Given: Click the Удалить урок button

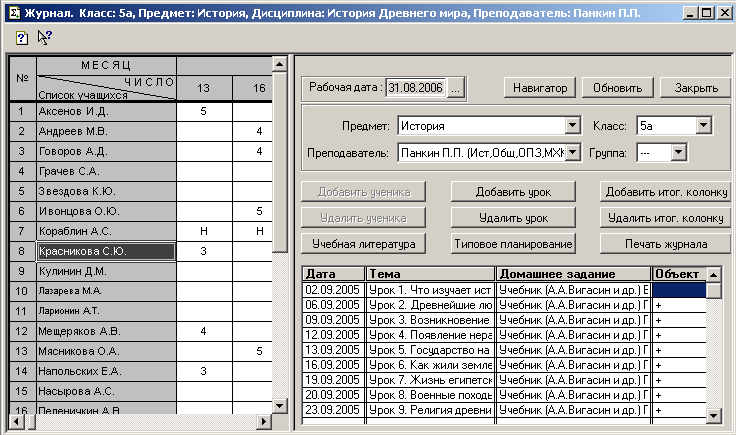Looking at the screenshot, I should [513, 218].
